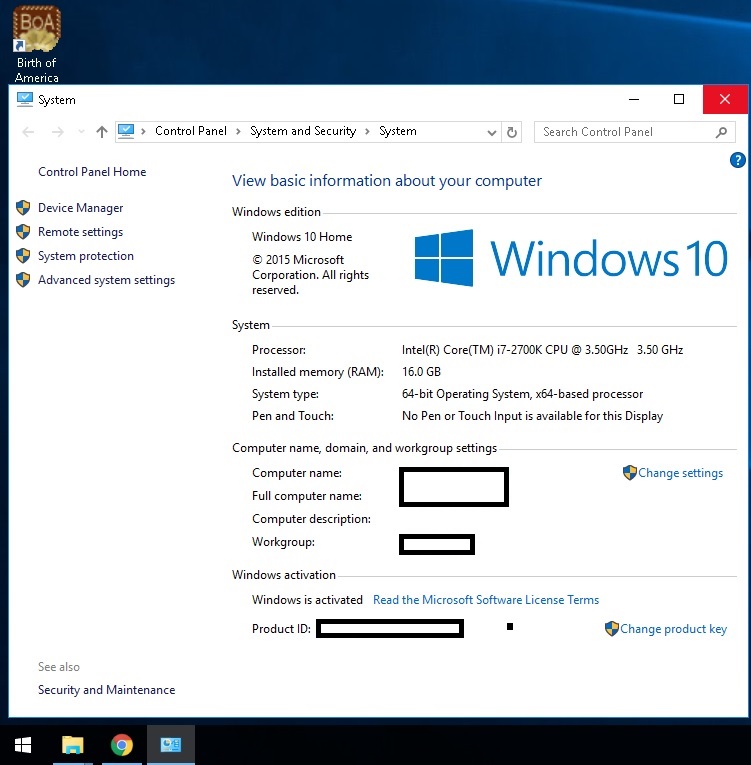Click shield icon beside Advanced system settings

click(x=23, y=280)
